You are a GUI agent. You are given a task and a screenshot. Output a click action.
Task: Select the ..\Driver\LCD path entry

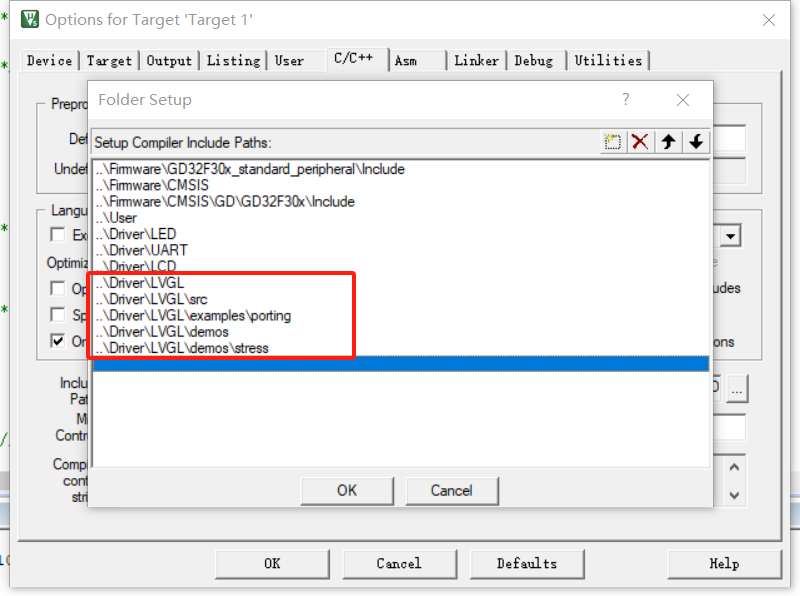pyautogui.click(x=401, y=266)
